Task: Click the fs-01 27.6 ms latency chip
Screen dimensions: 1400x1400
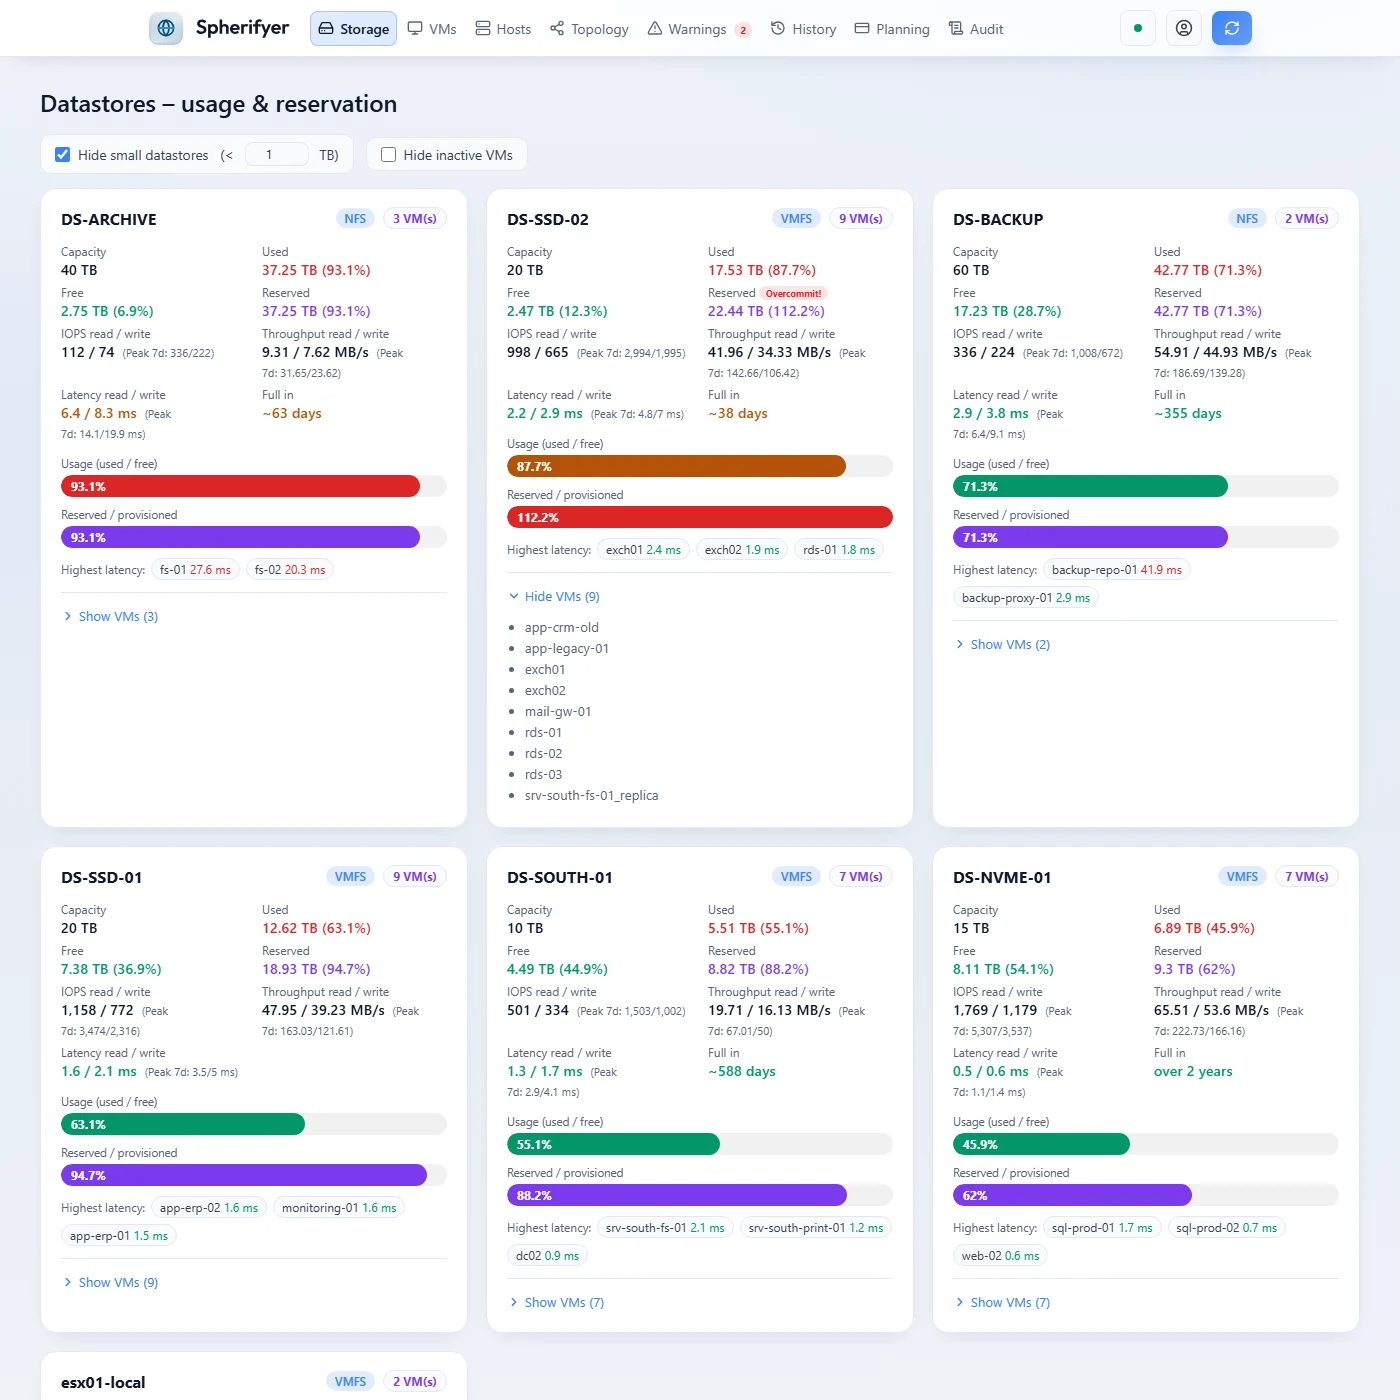Action: pyautogui.click(x=195, y=570)
